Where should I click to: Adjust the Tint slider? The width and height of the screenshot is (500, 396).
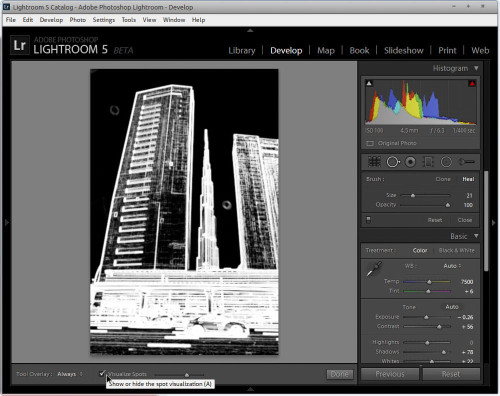pyautogui.click(x=427, y=291)
